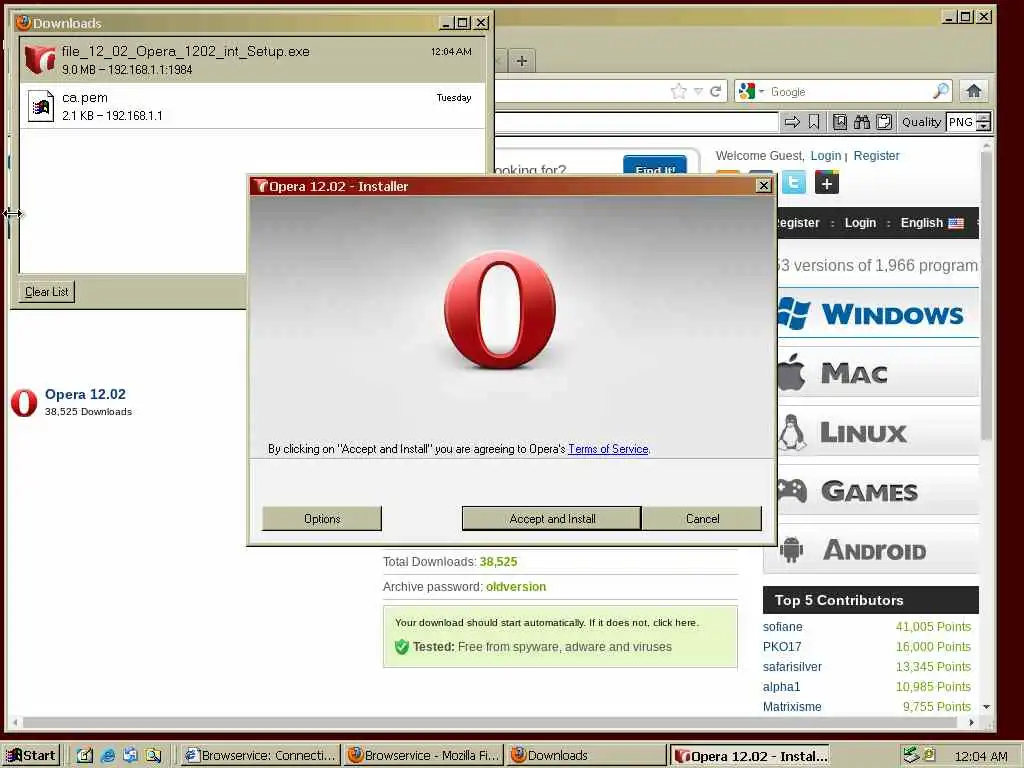Viewport: 1024px width, 768px height.
Task: Click the scroll down arrow of page
Action: click(986, 707)
